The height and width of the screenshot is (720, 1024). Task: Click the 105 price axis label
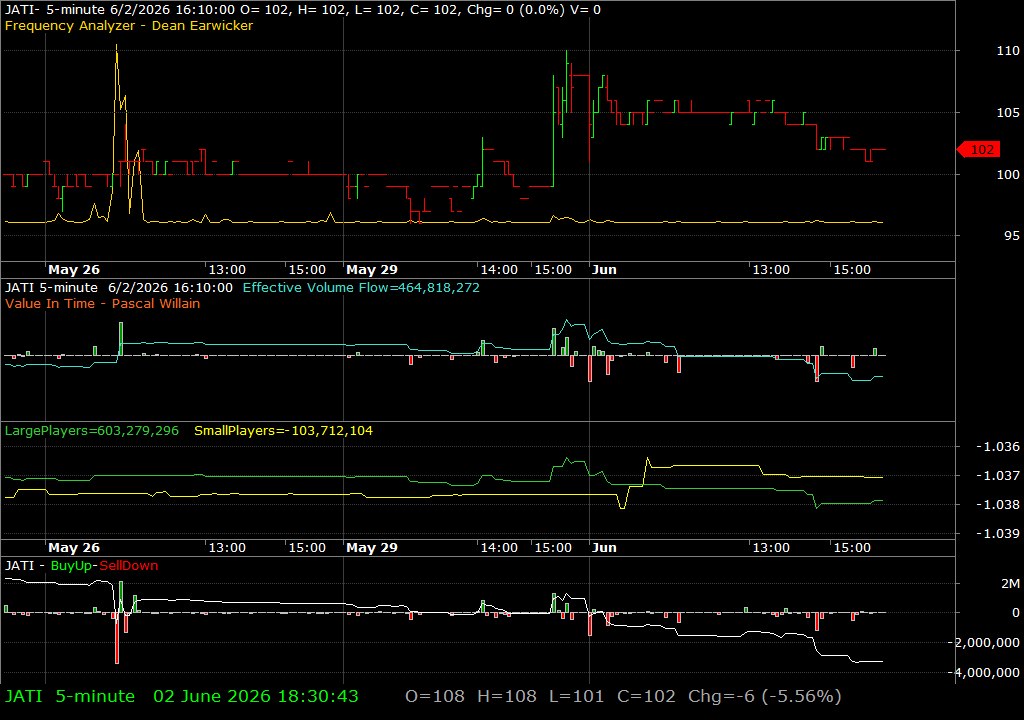pyautogui.click(x=1008, y=112)
